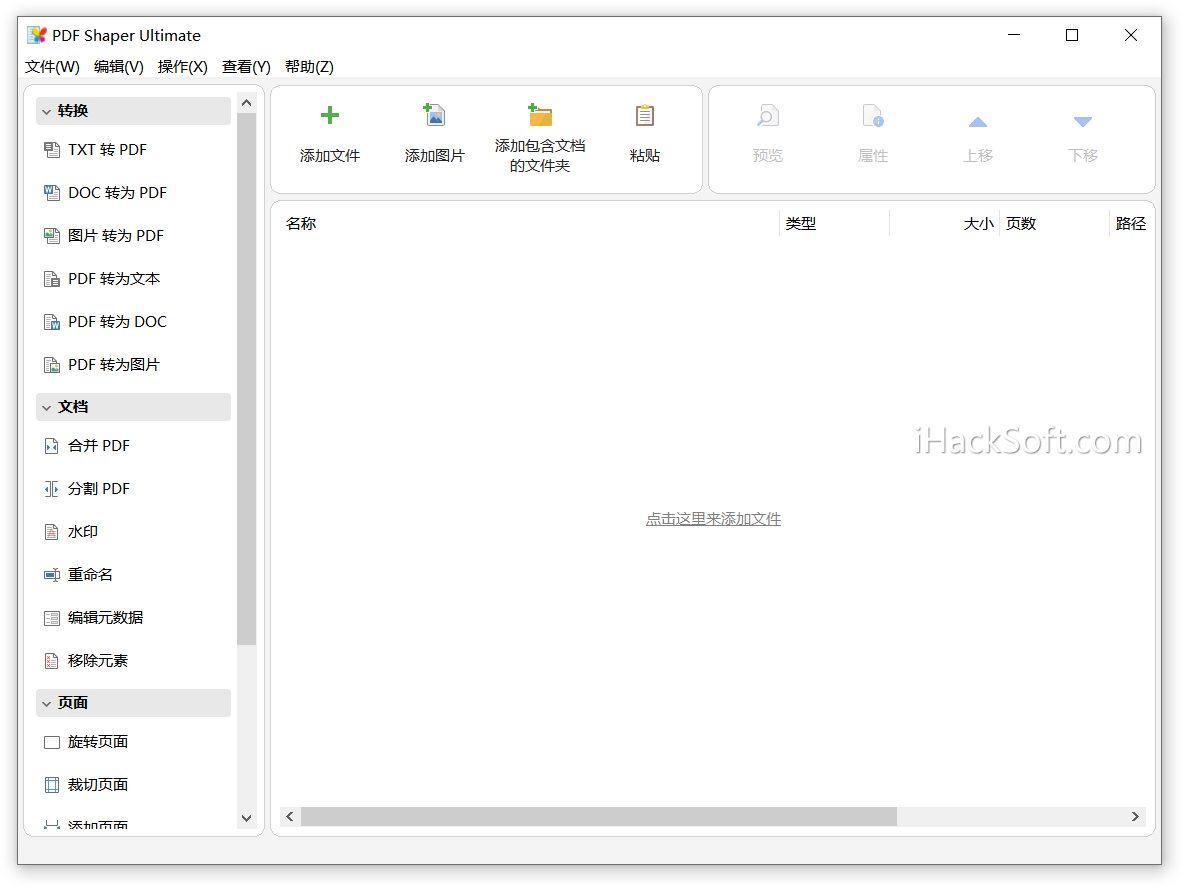Maximize the PDF Shaper window
The height and width of the screenshot is (887, 1182).
tap(1072, 35)
